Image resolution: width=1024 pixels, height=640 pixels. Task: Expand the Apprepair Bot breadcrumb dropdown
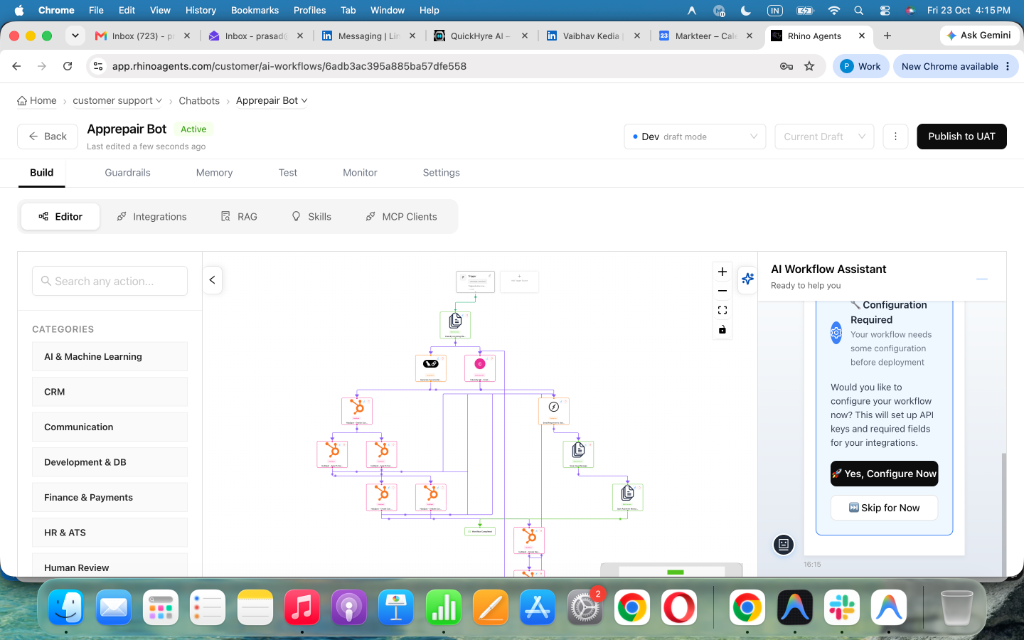click(271, 101)
